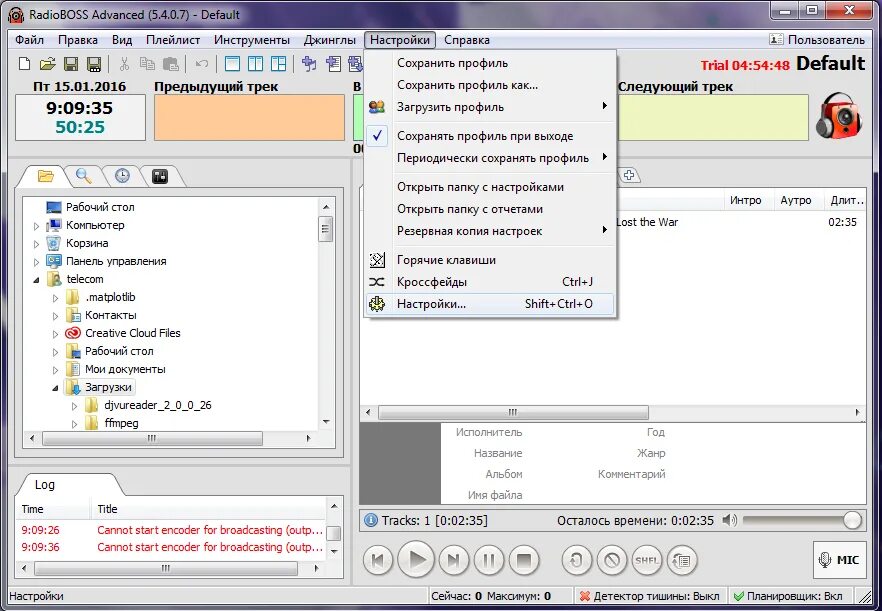Click the open folder toolbar icon
This screenshot has height=611, width=882.
(x=48, y=64)
